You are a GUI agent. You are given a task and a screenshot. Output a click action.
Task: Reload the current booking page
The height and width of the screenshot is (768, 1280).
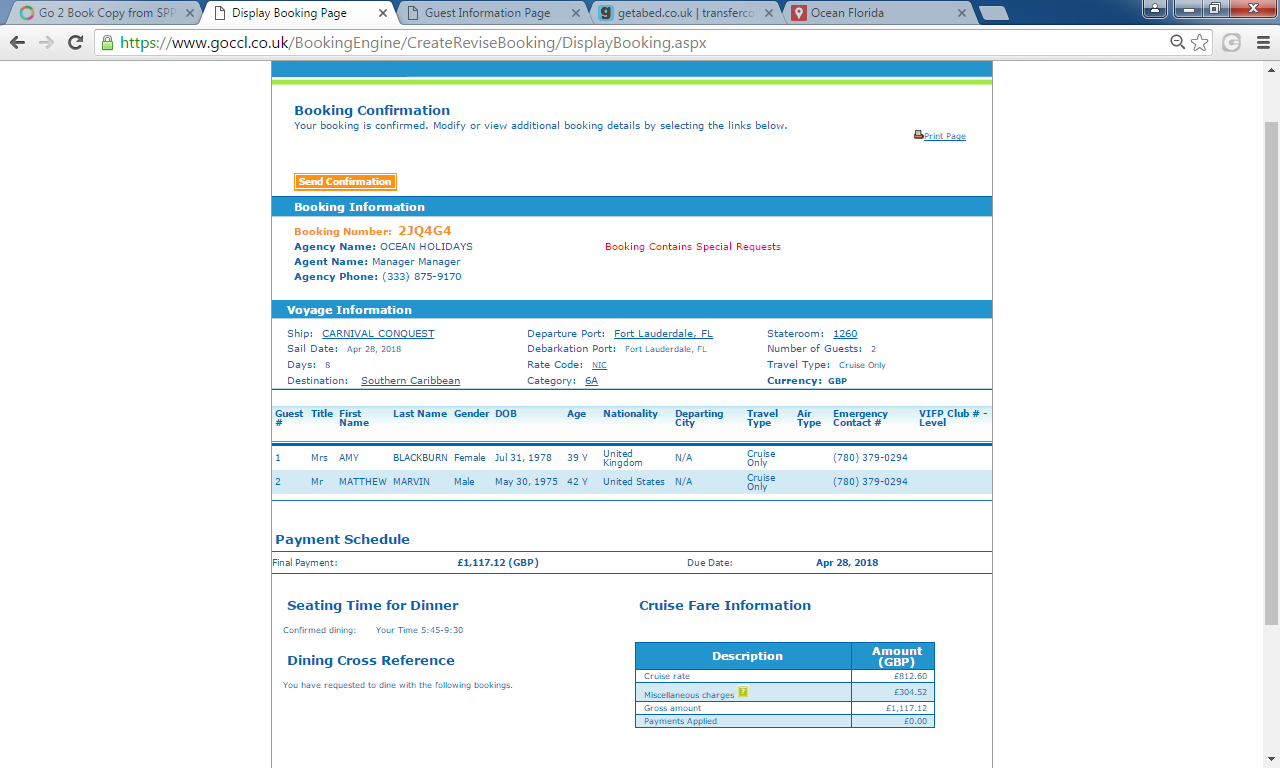(x=75, y=43)
